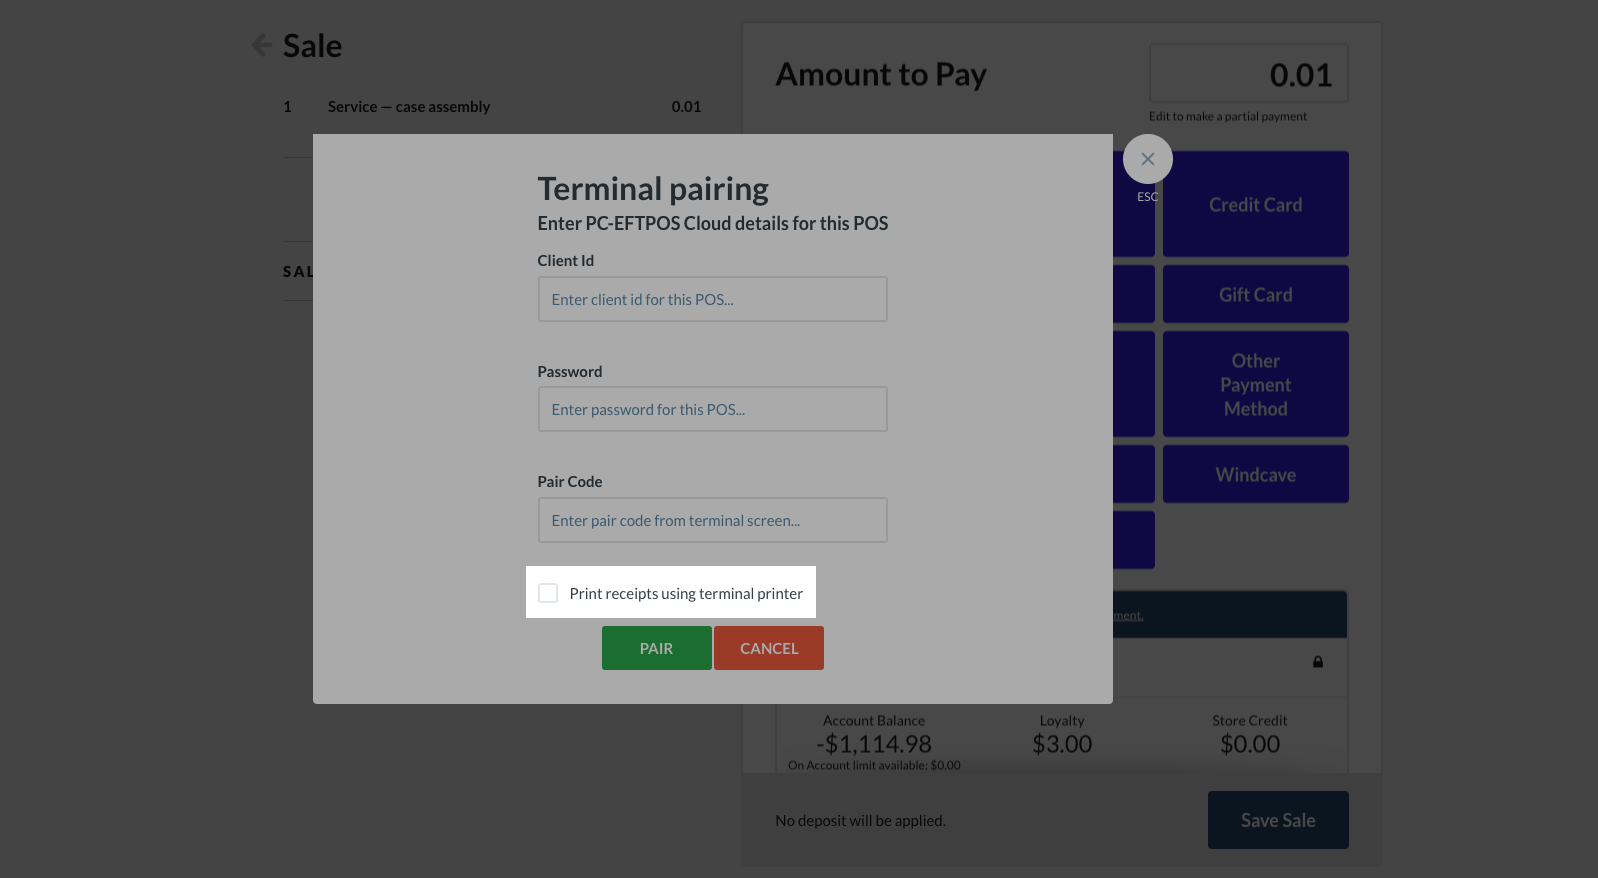This screenshot has height=878, width=1598.
Task: Click 'Edit to make a partial payment' hint
Action: coord(1228,116)
